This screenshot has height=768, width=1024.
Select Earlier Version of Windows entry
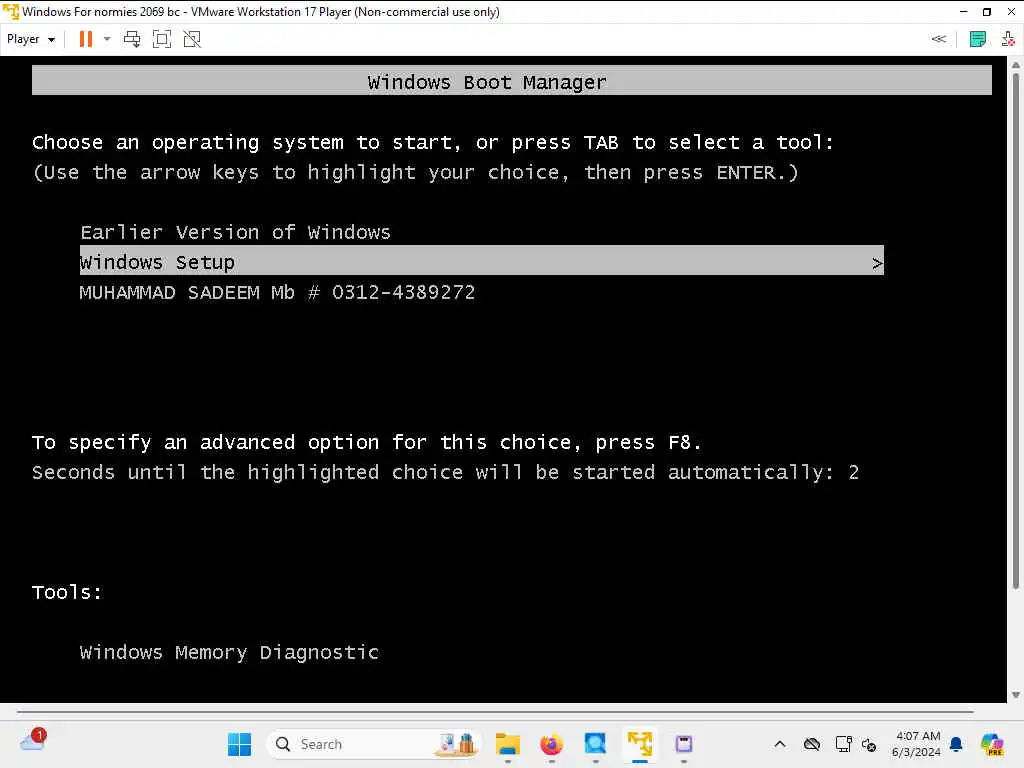pyautogui.click(x=235, y=232)
